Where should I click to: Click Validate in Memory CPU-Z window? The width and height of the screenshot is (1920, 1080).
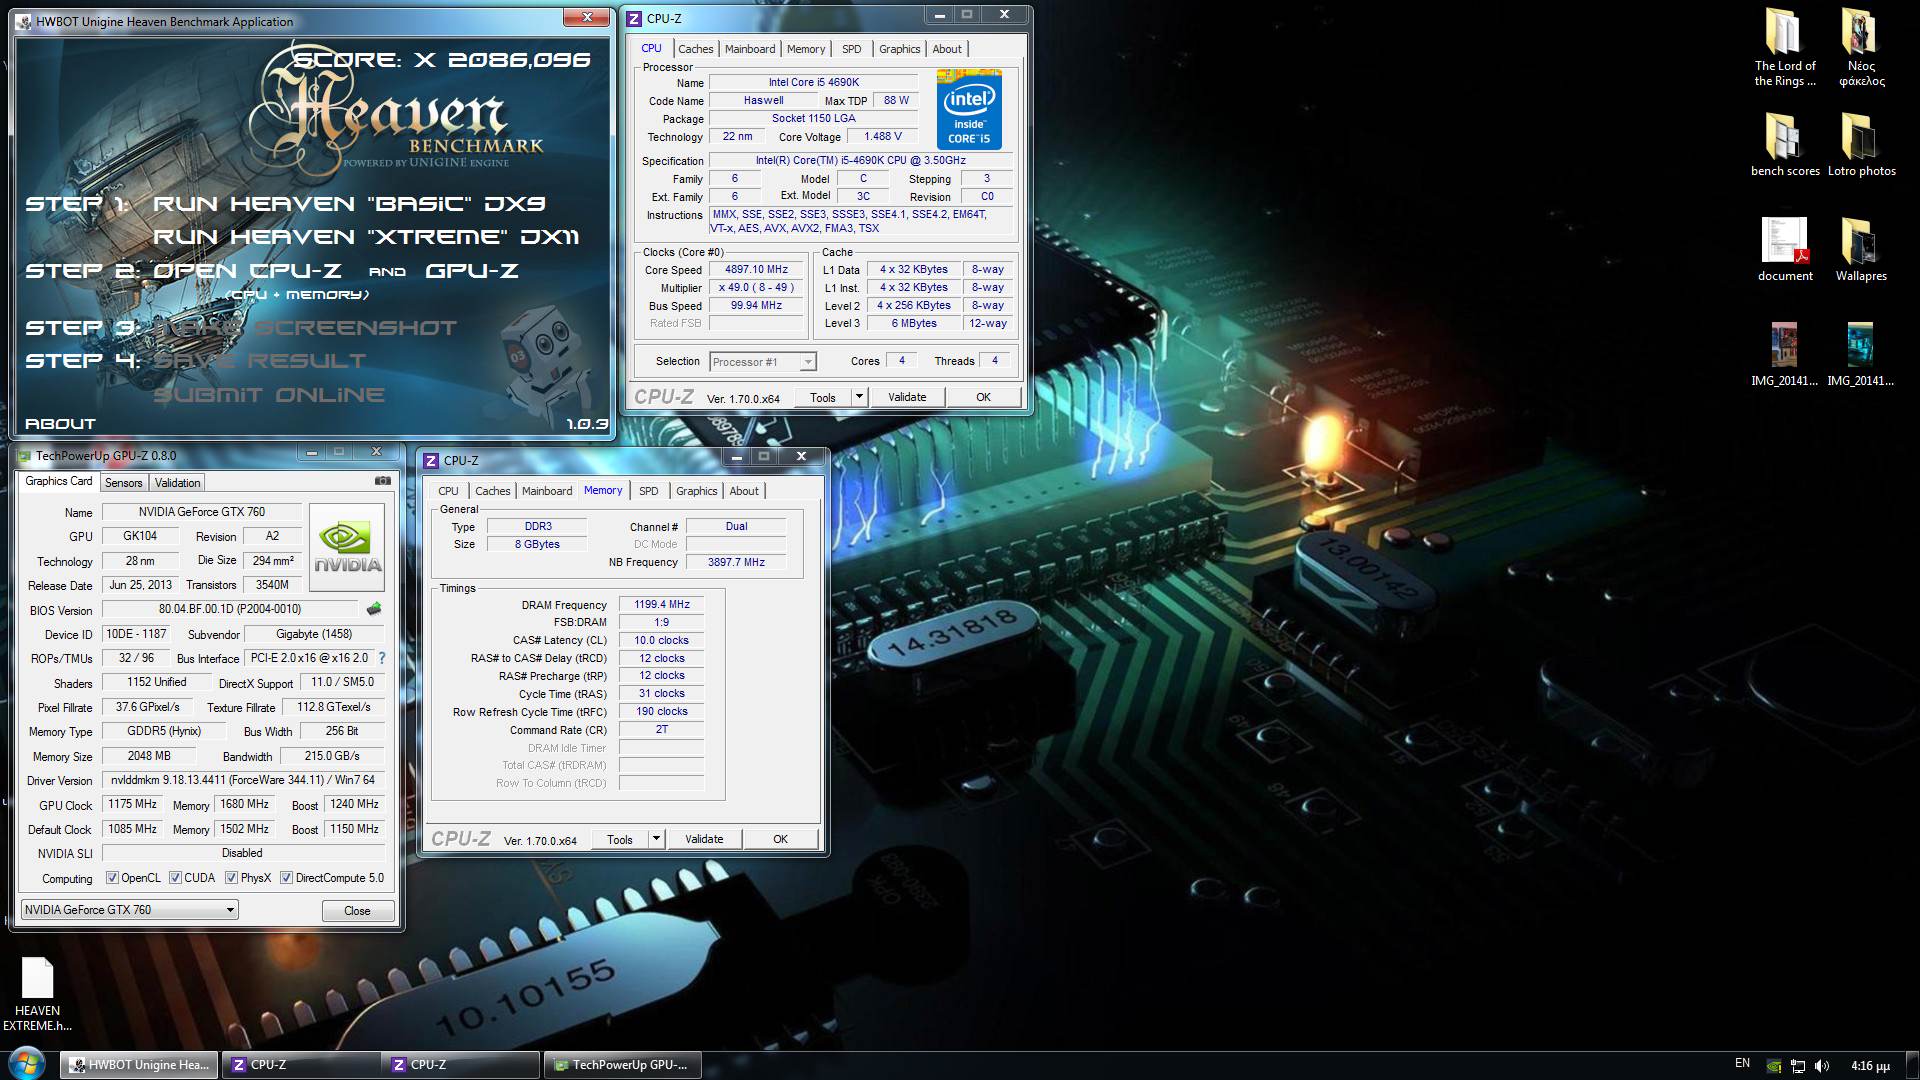[x=704, y=839]
